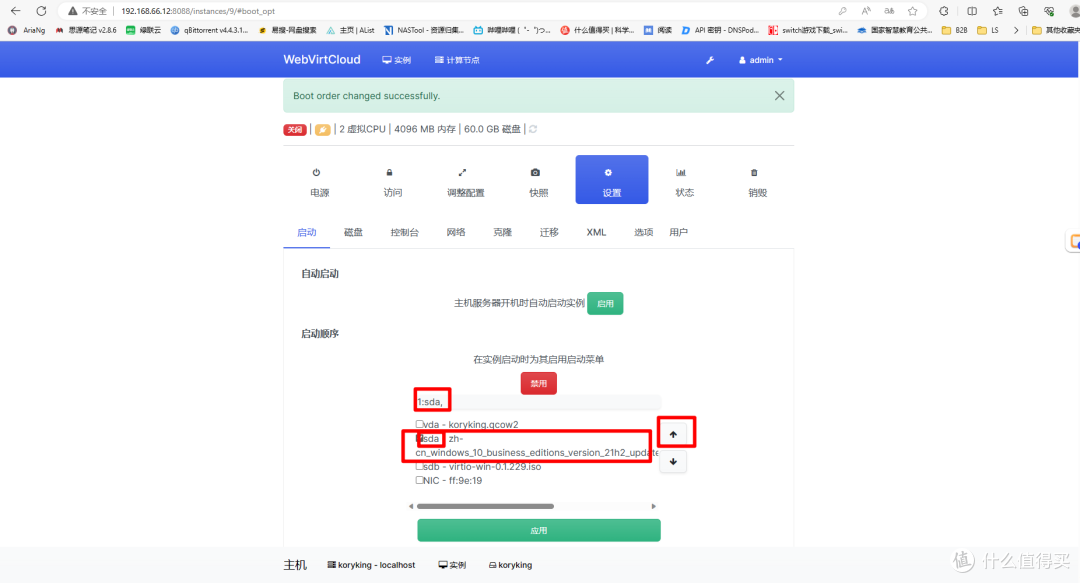Expand the bookmarks overflow chevron

click(x=1015, y=30)
